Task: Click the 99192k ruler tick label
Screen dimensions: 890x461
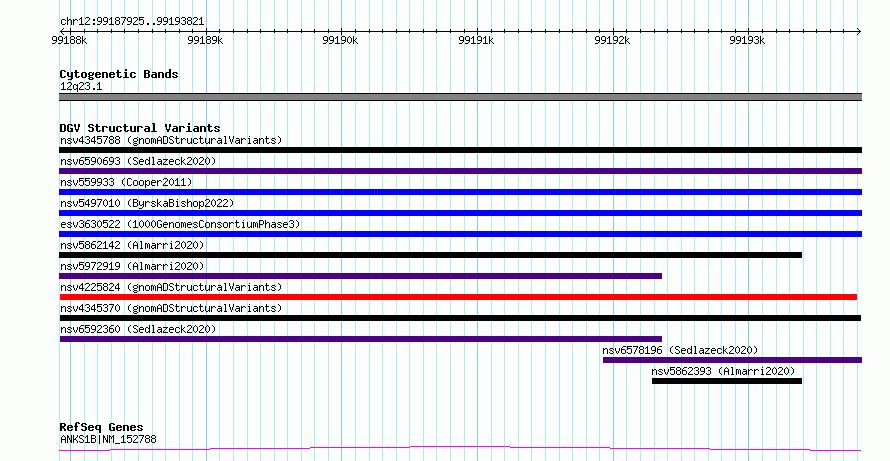Action: coord(612,40)
